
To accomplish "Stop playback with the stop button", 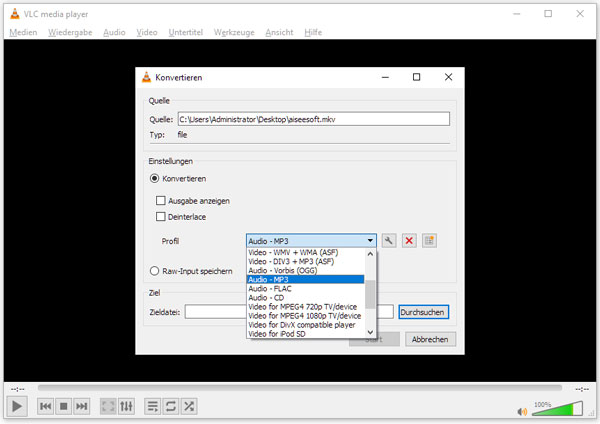I will (x=64, y=406).
